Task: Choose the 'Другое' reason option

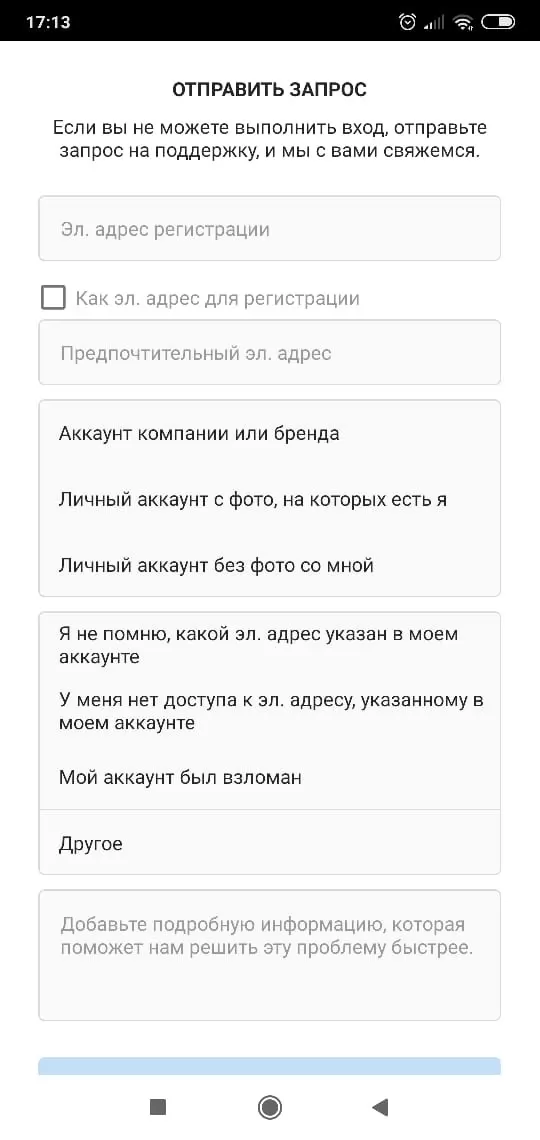Action: [270, 843]
